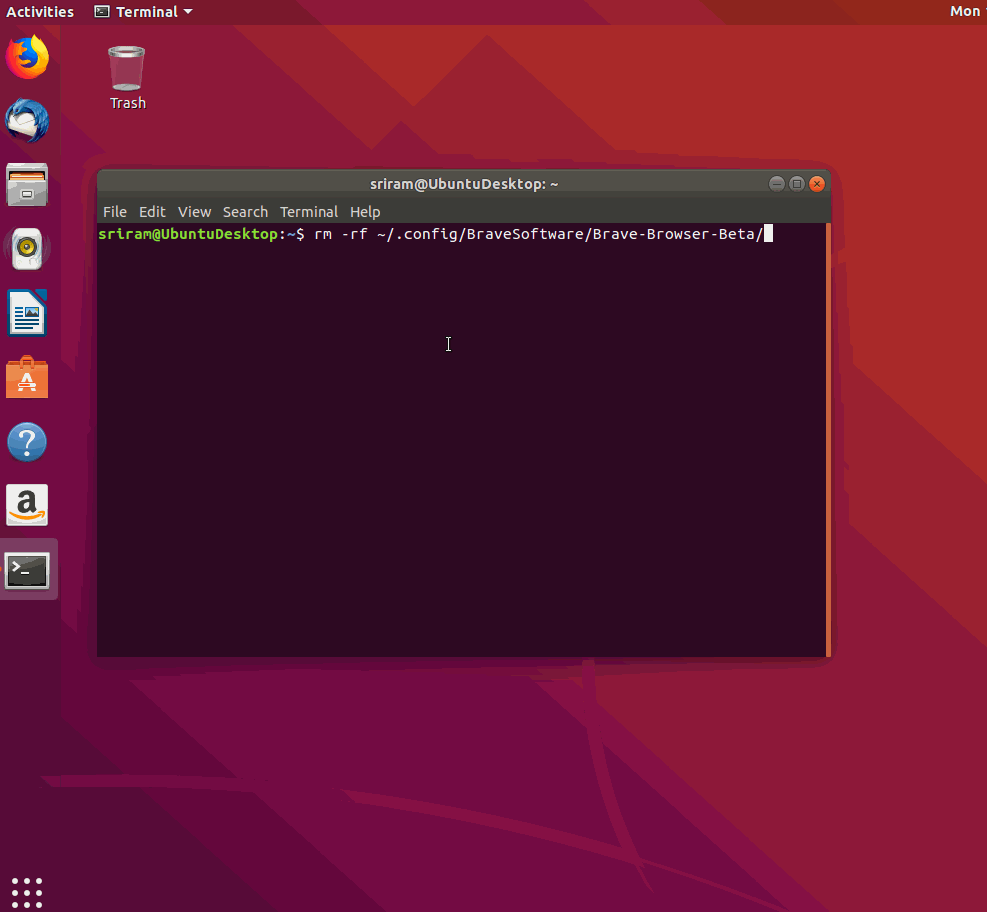This screenshot has width=987, height=912.
Task: Click the terminal vertical scrollbar
Action: (x=828, y=440)
